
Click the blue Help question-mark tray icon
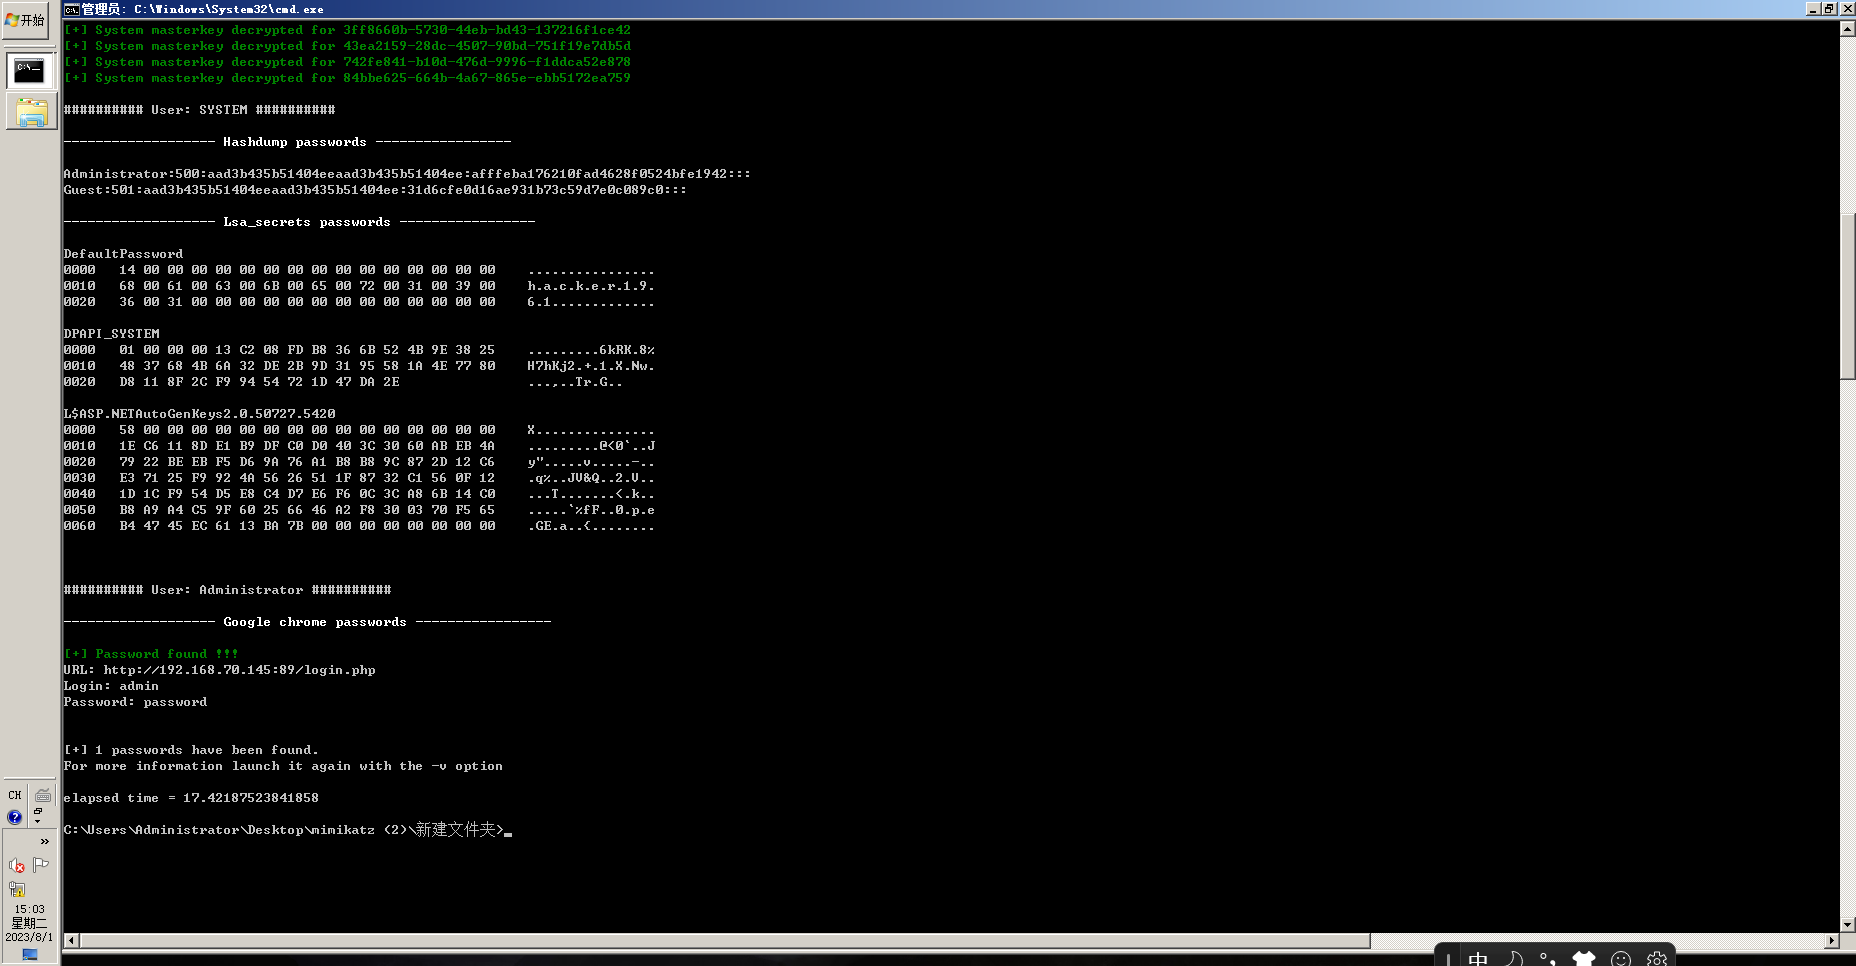click(16, 817)
